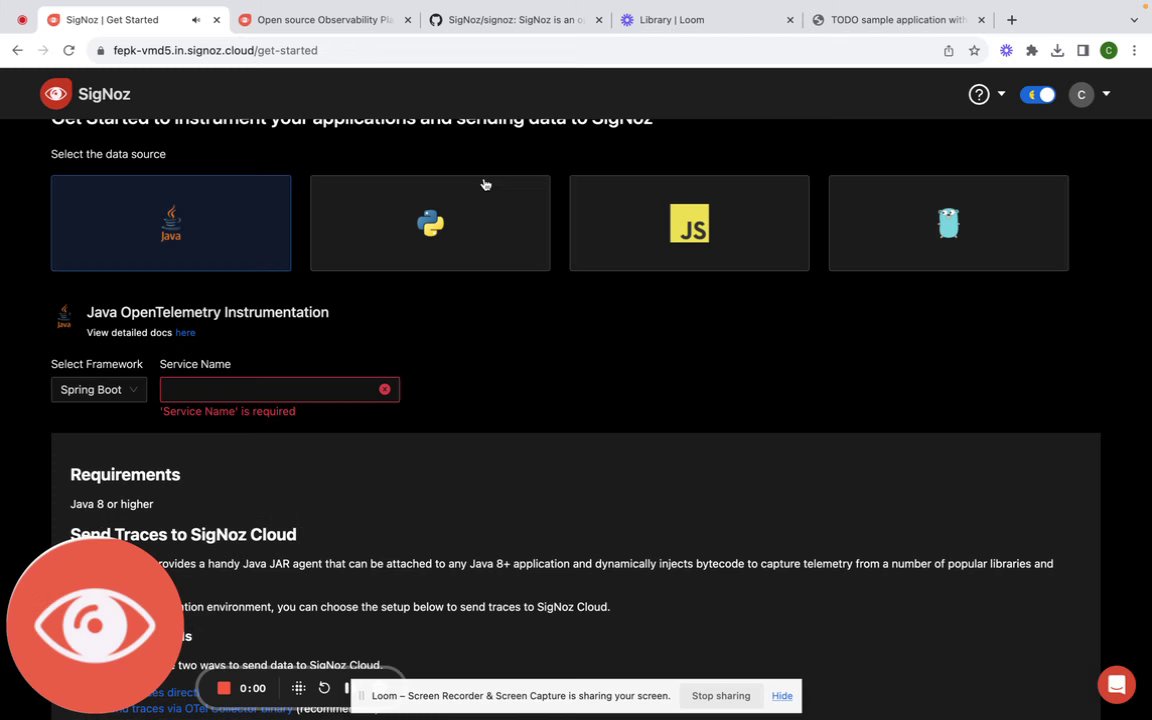Open a new browser tab with the plus
This screenshot has height=720, width=1152.
1012,20
